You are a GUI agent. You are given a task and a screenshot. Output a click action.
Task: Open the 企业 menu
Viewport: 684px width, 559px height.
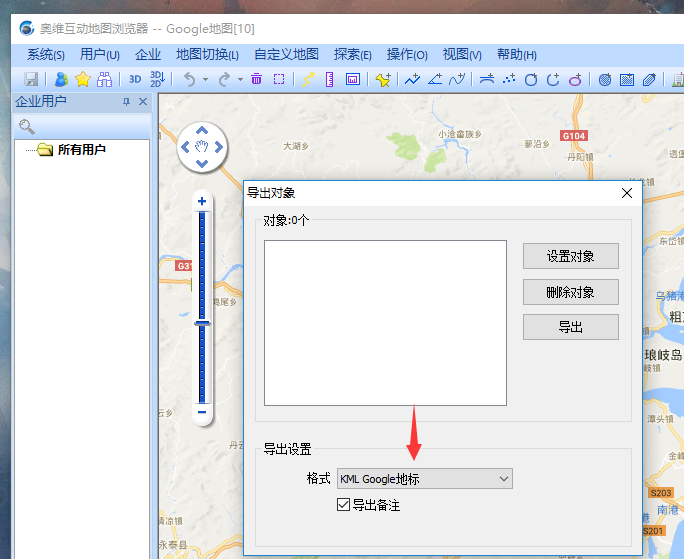tap(148, 55)
